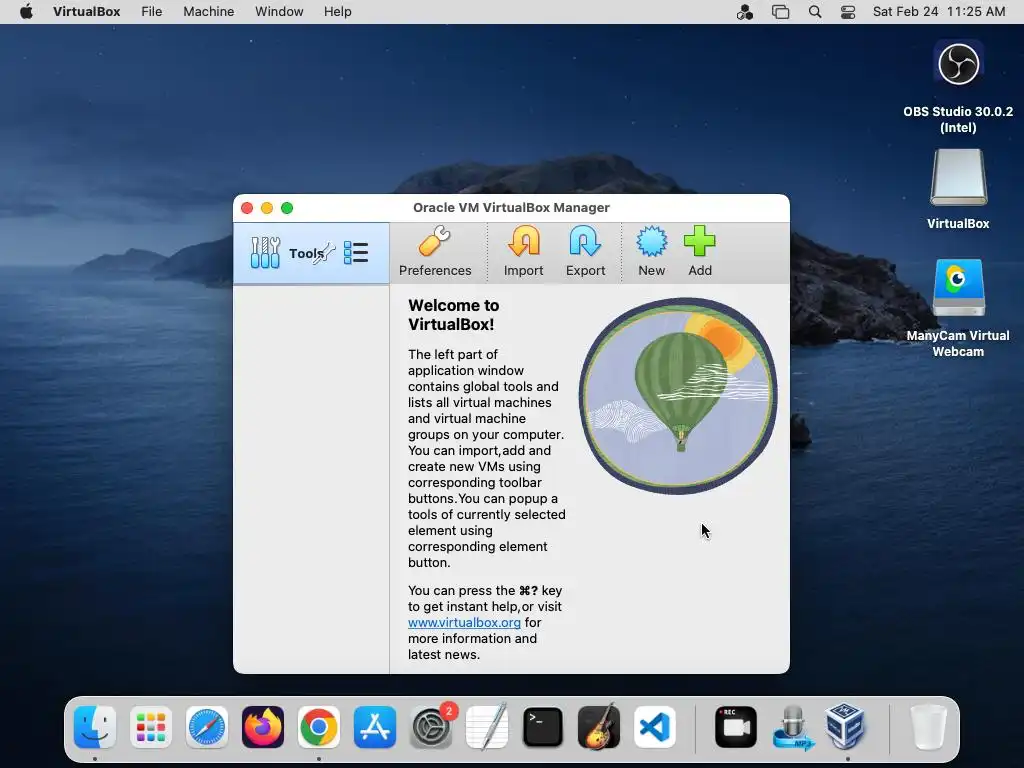Image resolution: width=1024 pixels, height=768 pixels.
Task: Launch Visual Studio Code from the Dock
Action: 655,727
